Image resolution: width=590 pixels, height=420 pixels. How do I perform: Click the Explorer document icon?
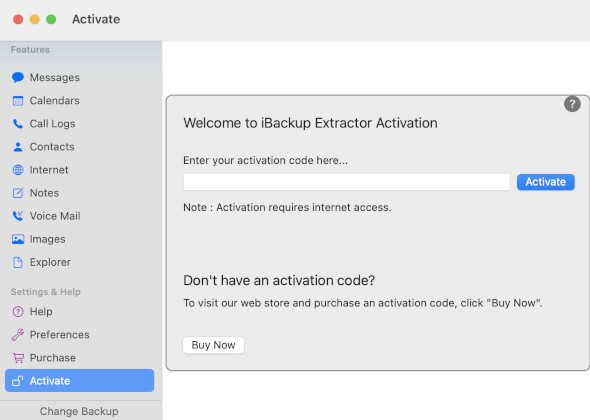click(x=18, y=262)
